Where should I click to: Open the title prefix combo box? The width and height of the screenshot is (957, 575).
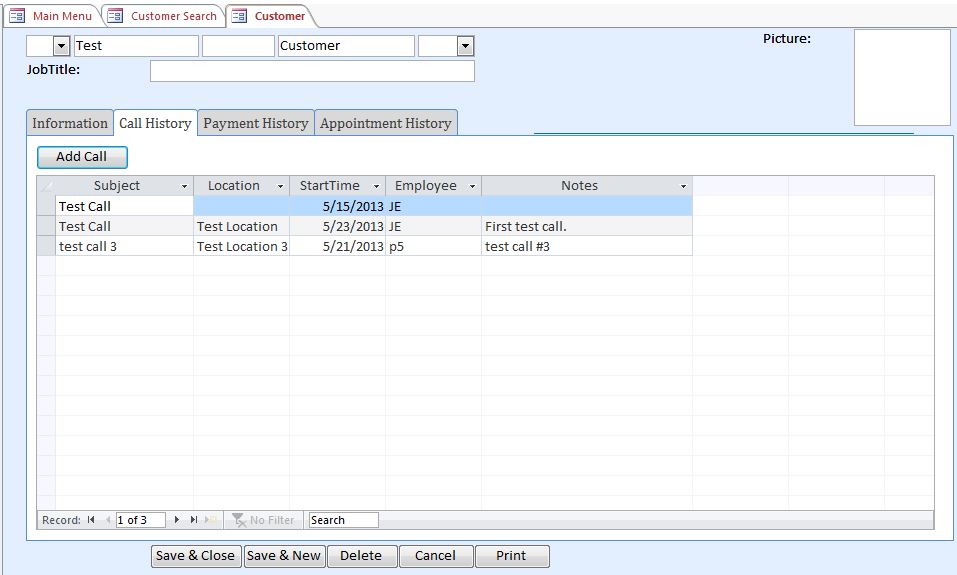tap(61, 46)
